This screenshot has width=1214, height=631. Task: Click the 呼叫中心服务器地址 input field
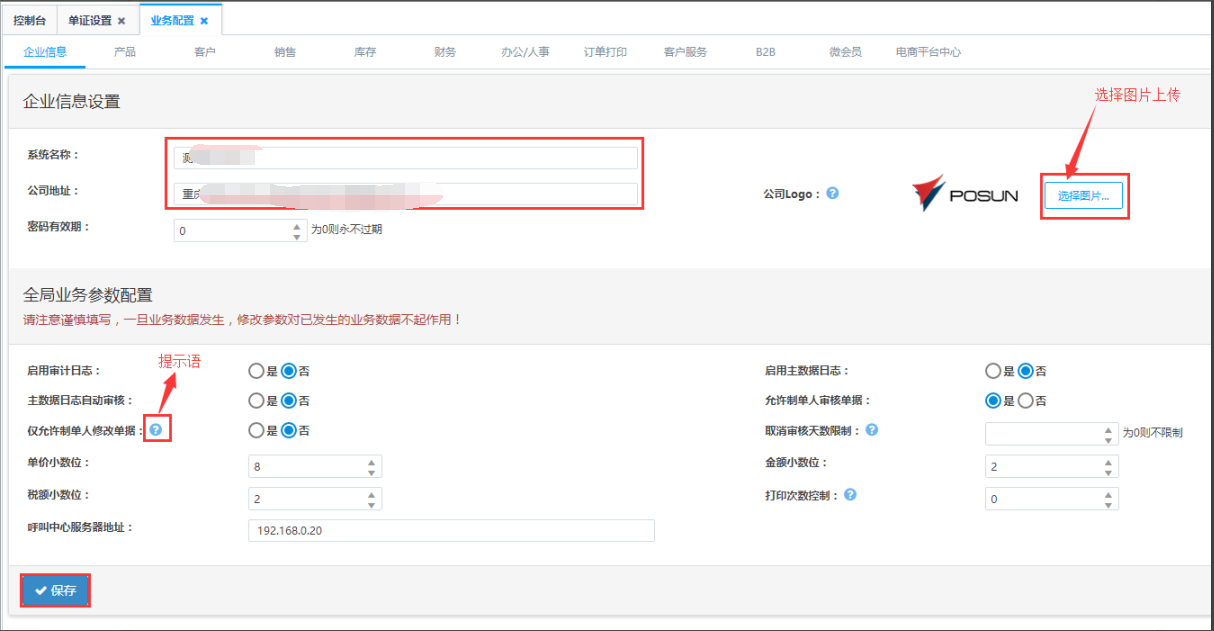point(451,531)
